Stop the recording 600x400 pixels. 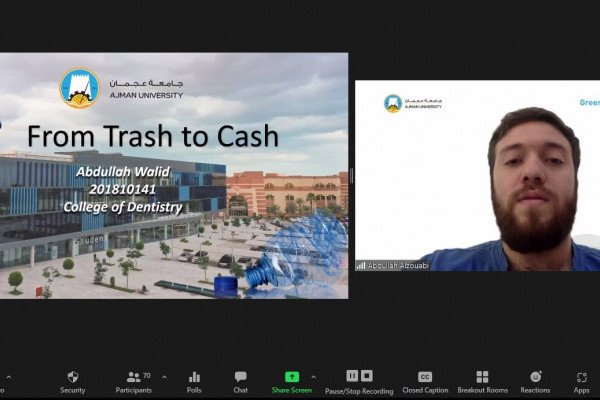367,376
